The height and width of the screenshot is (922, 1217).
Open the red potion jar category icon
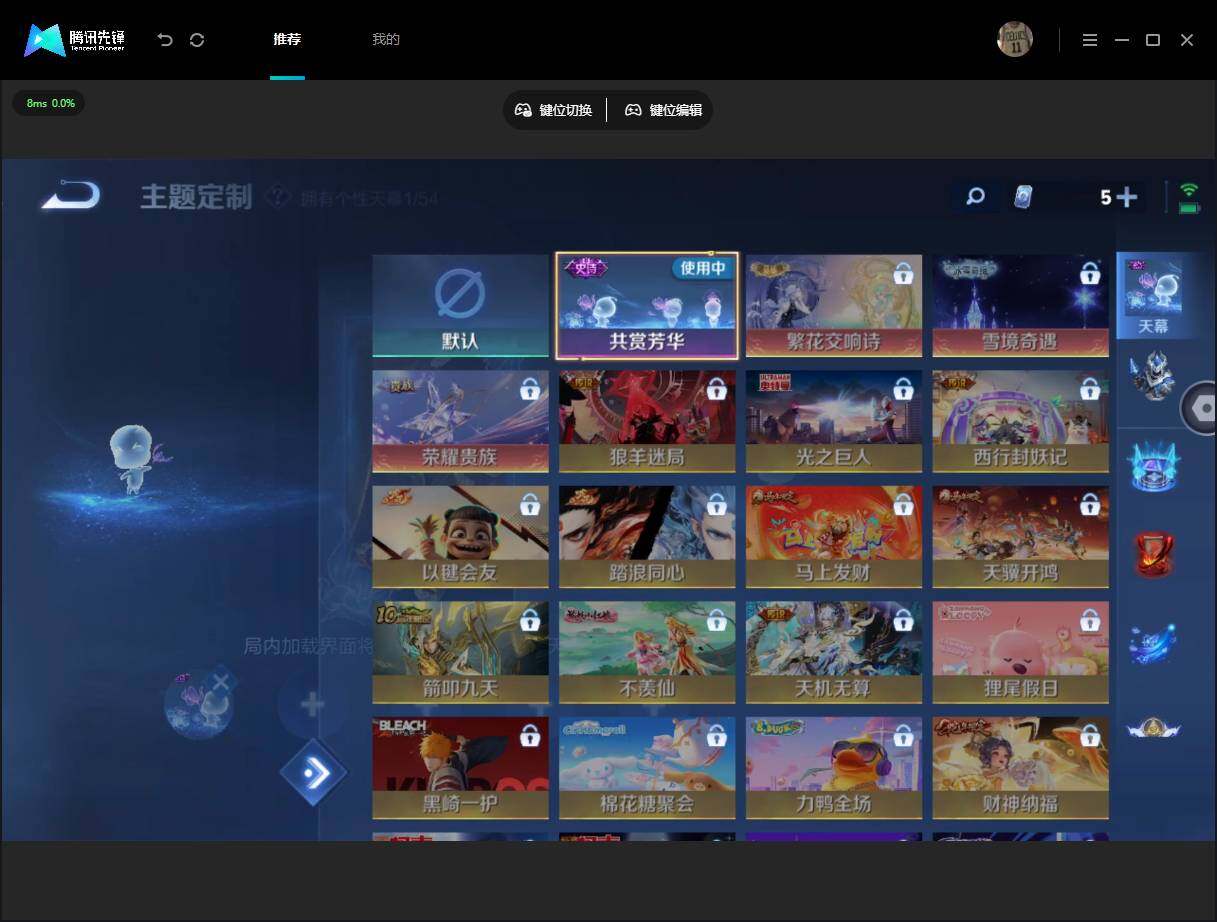[x=1153, y=555]
